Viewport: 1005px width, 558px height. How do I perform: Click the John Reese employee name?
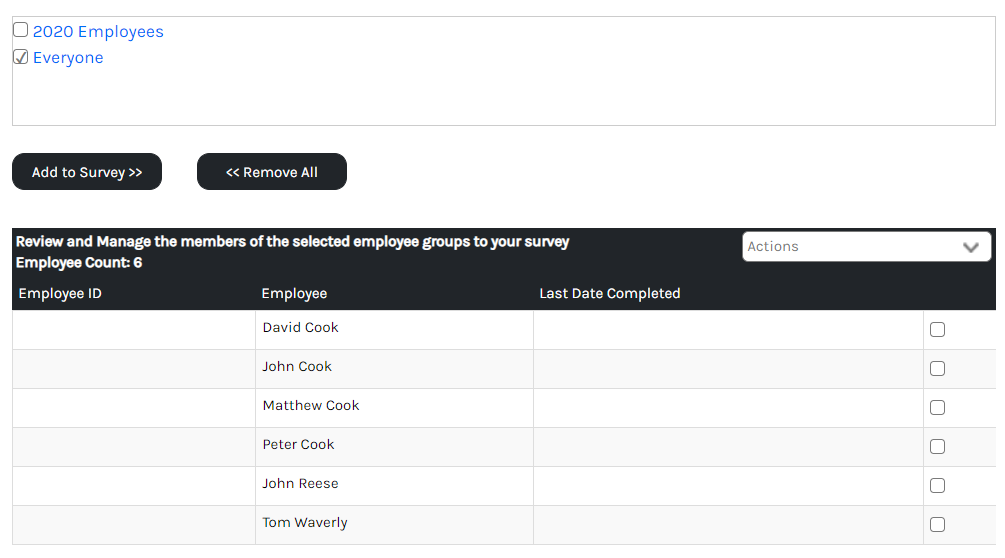tap(300, 484)
